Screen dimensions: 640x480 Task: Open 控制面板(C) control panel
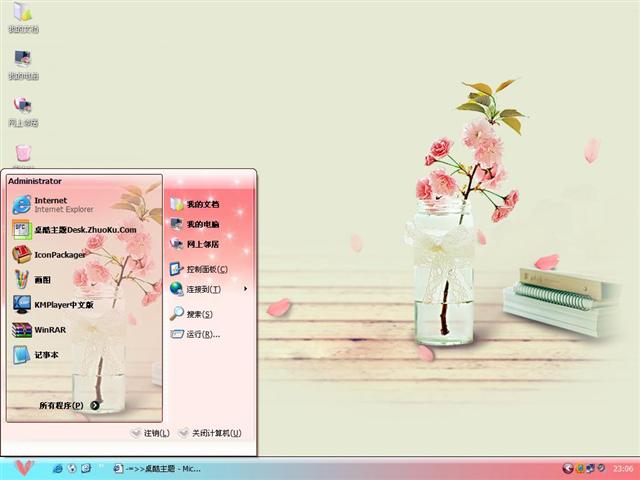pyautogui.click(x=199, y=269)
